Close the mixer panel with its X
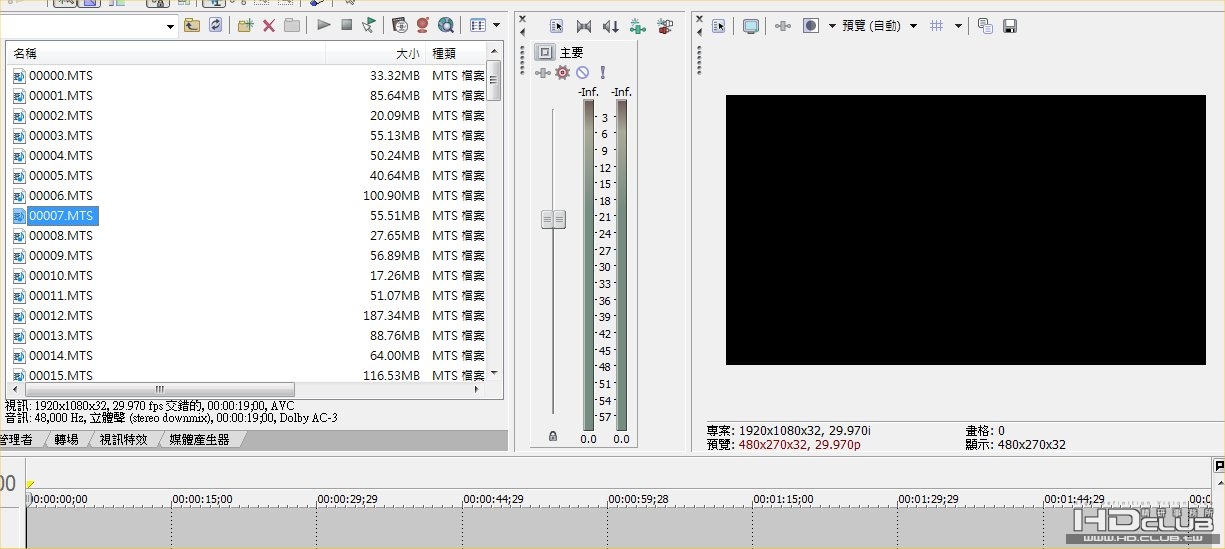Screen dimensions: 1225x549 tap(522, 18)
